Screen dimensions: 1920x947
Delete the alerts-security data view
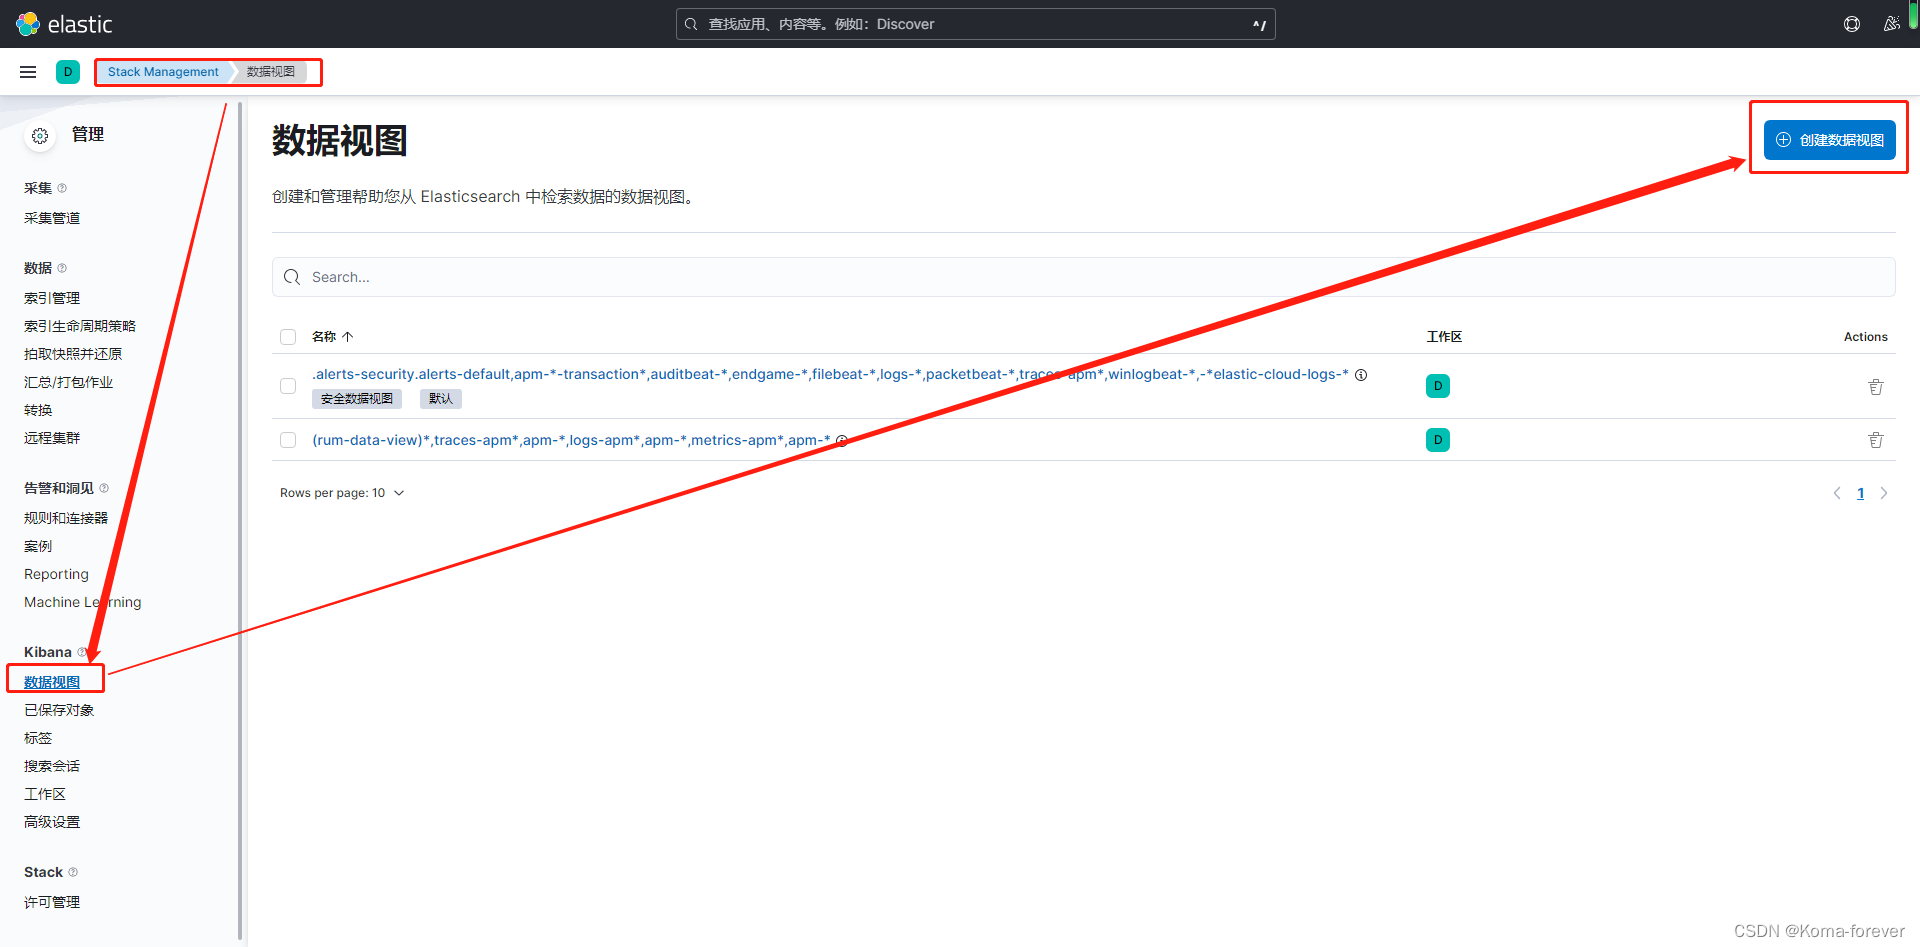tap(1876, 386)
